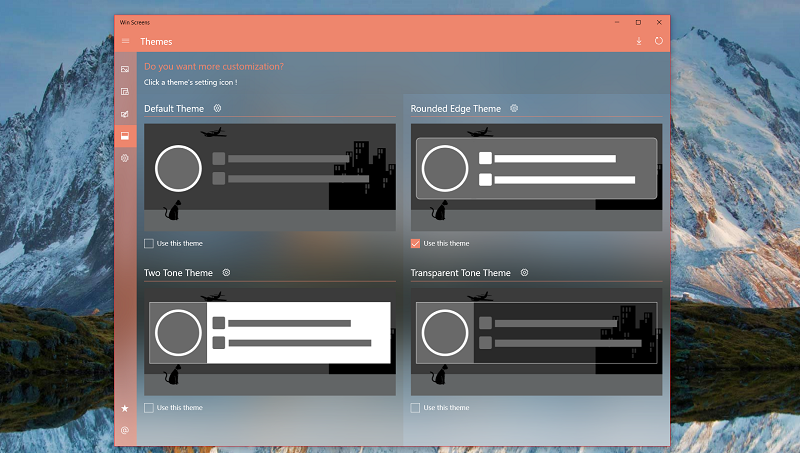Open the third sidebar edit-image icon
This screenshot has height=453, width=800.
(125, 114)
